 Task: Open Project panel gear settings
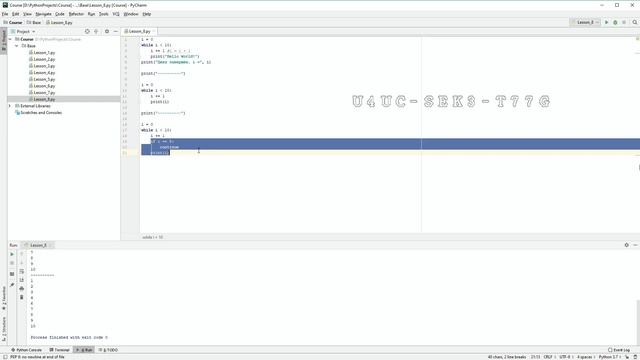(x=107, y=31)
